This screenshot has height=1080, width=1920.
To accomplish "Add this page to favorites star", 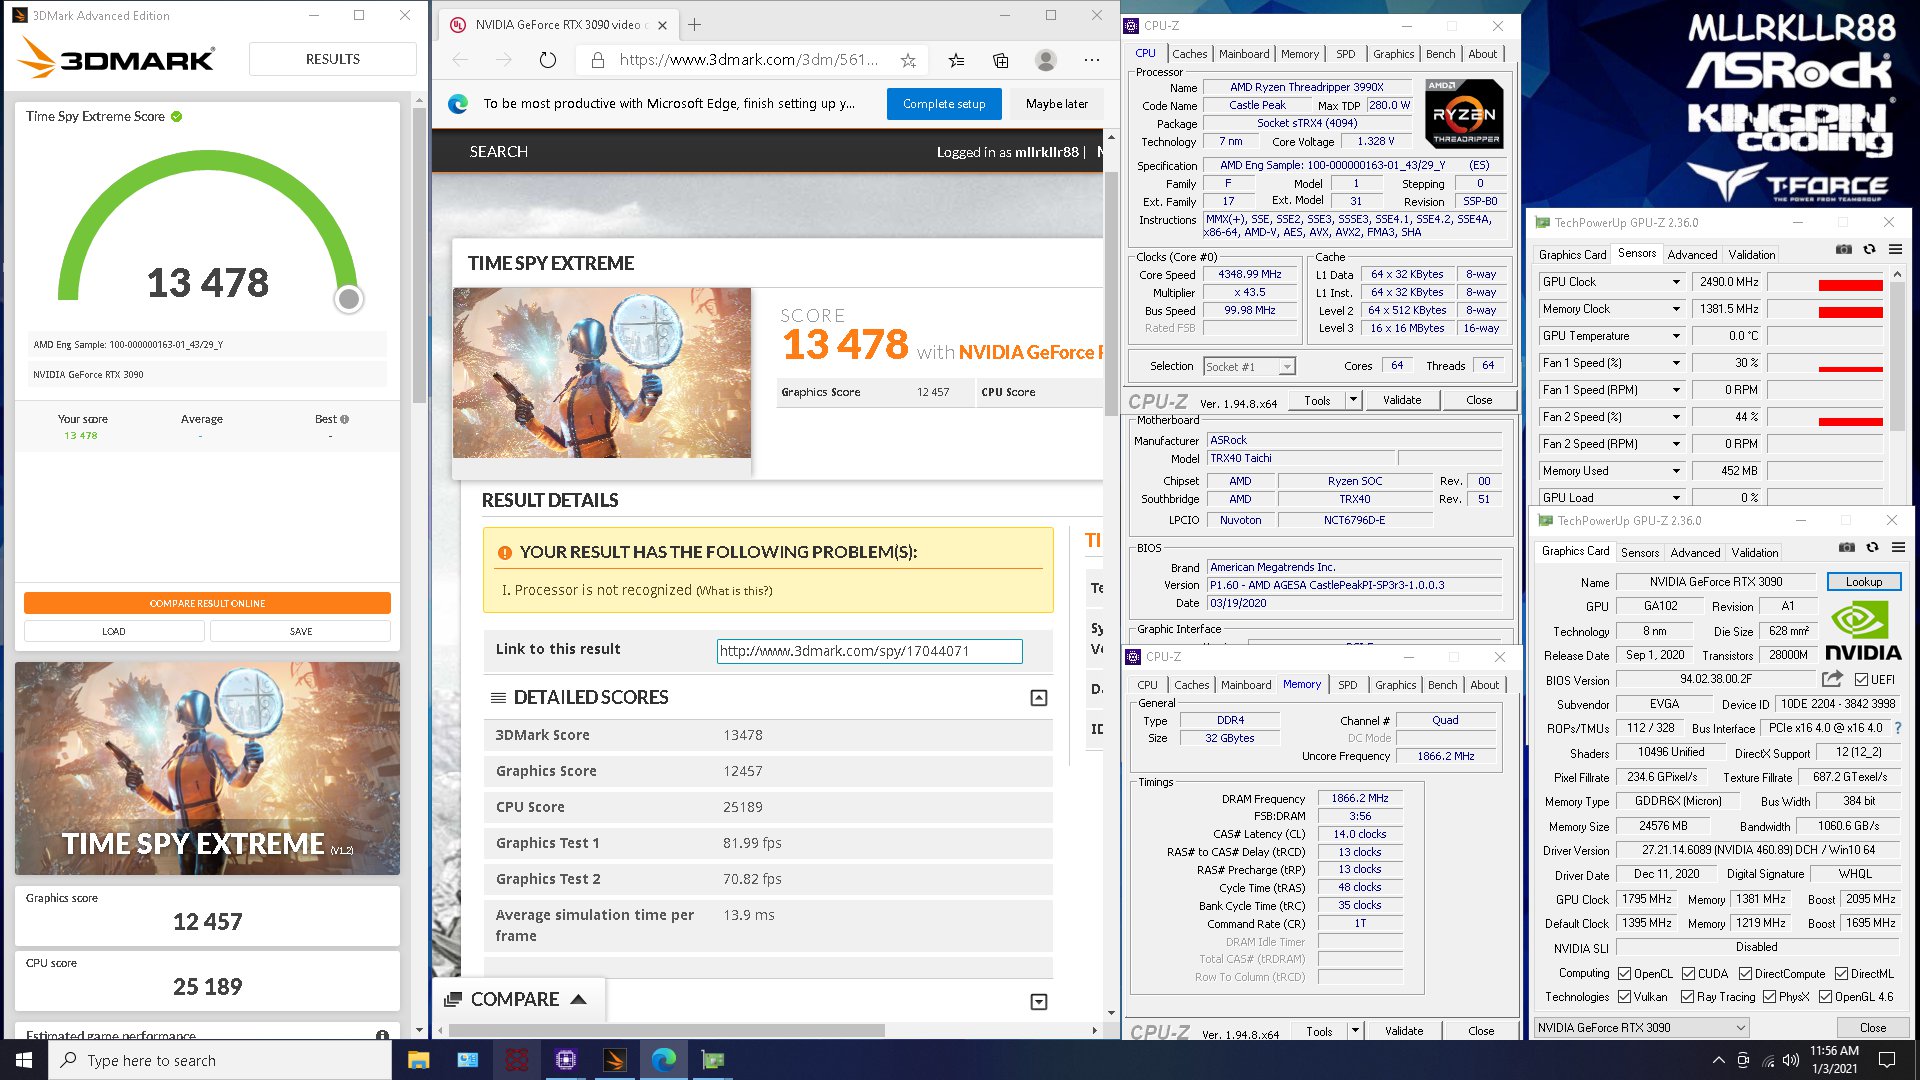I will pyautogui.click(x=908, y=60).
